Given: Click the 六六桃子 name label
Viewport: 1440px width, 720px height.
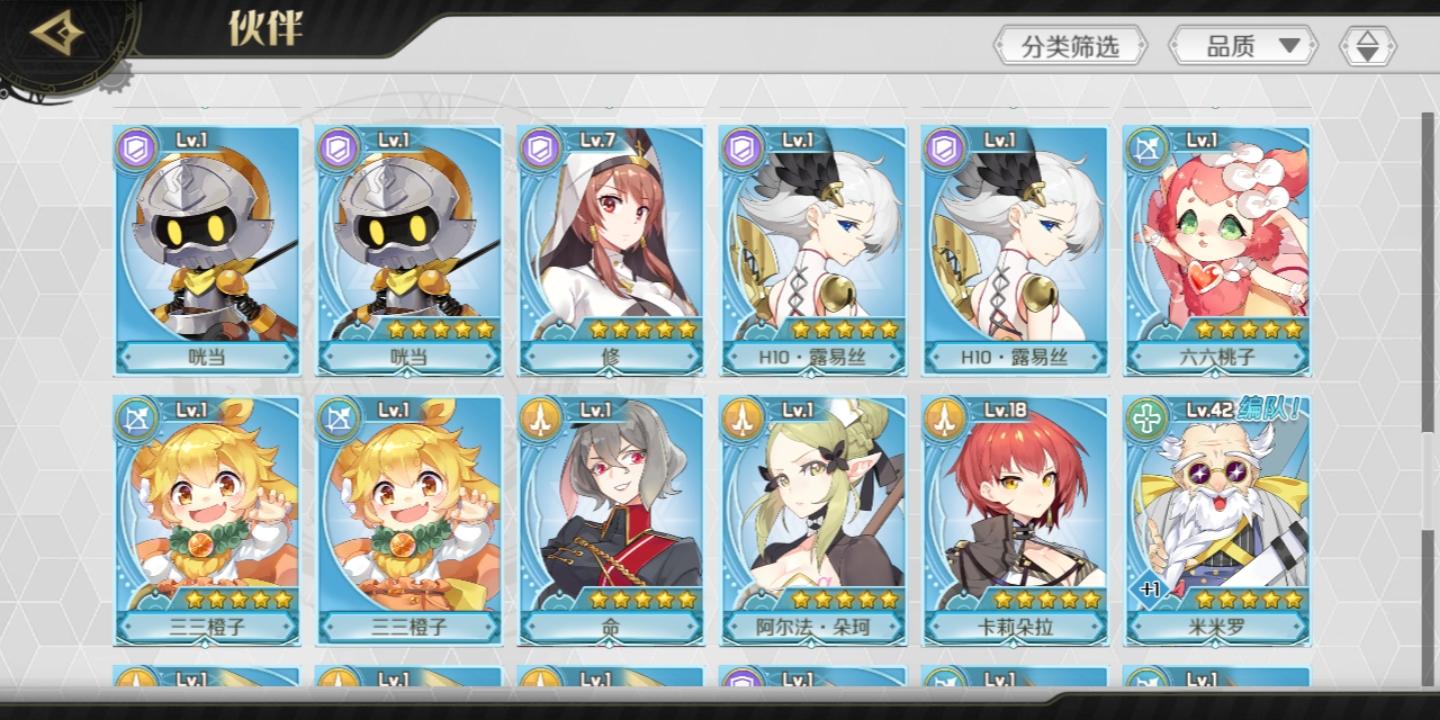Looking at the screenshot, I should click(x=1217, y=357).
